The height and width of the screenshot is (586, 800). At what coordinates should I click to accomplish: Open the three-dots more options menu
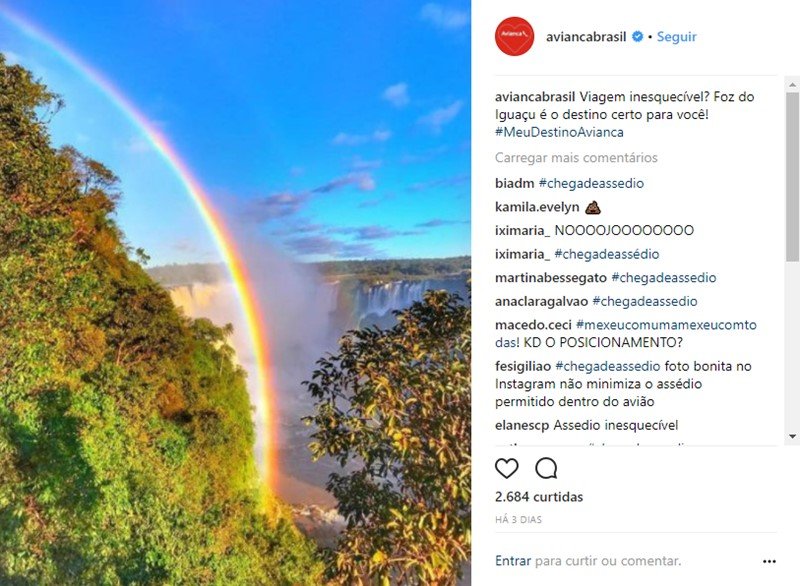click(769, 562)
